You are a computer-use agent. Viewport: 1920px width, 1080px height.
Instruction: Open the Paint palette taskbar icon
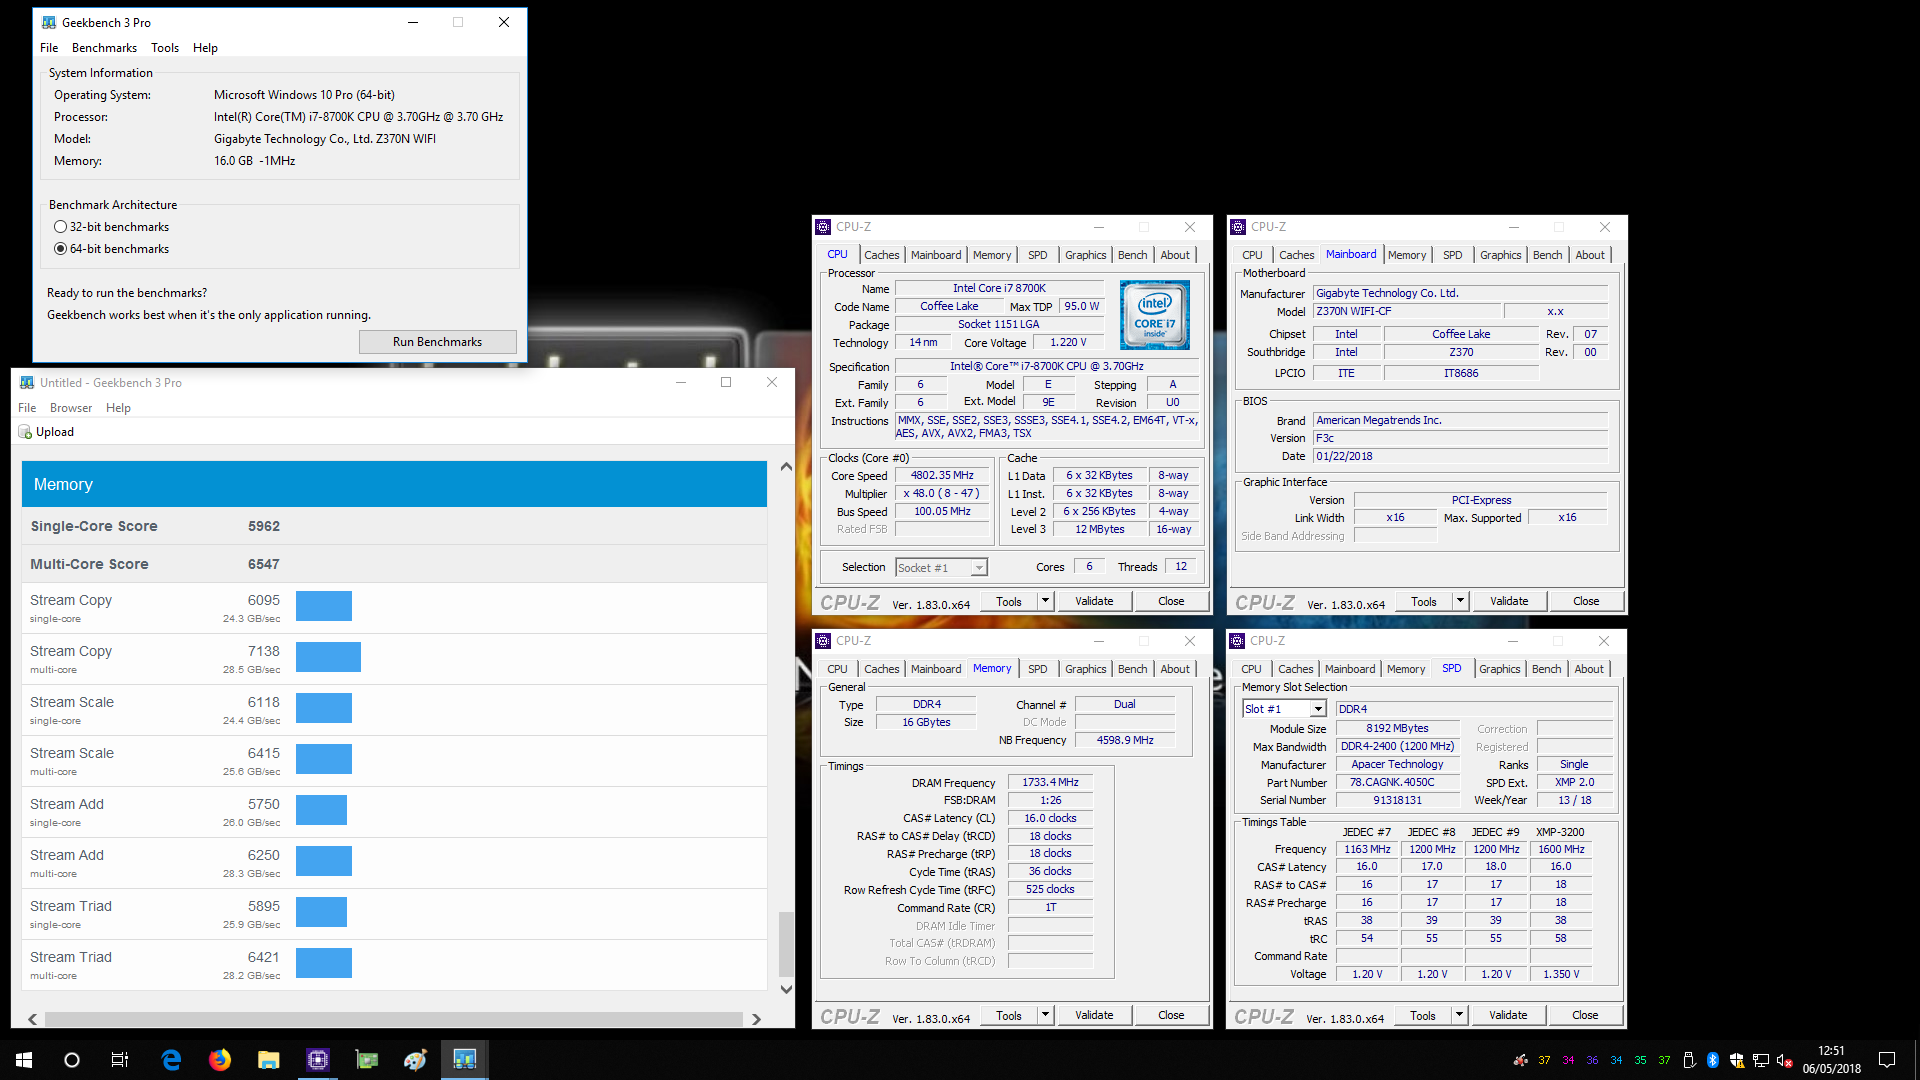point(415,1060)
